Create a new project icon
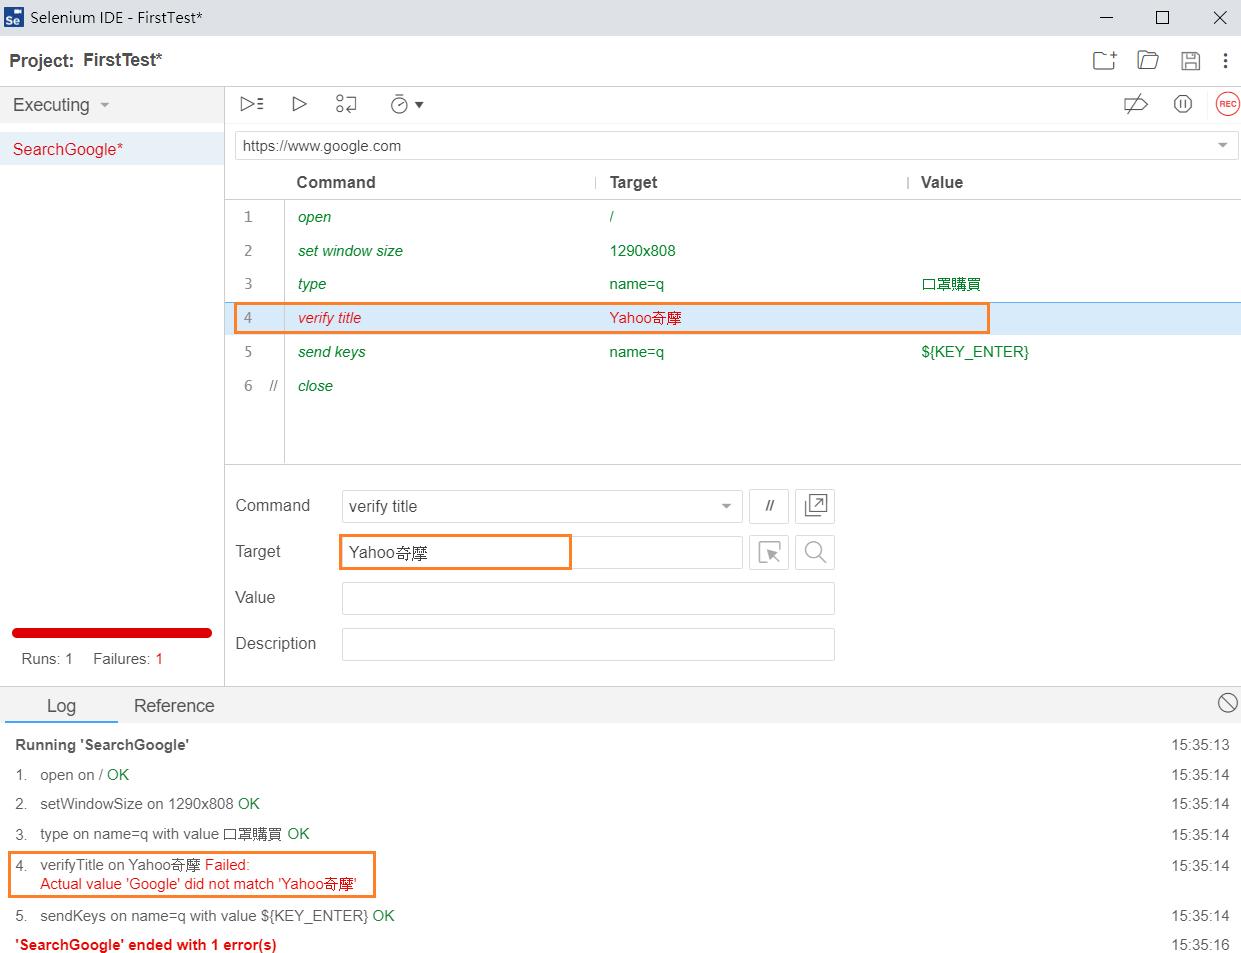This screenshot has width=1241, height=953. point(1104,60)
